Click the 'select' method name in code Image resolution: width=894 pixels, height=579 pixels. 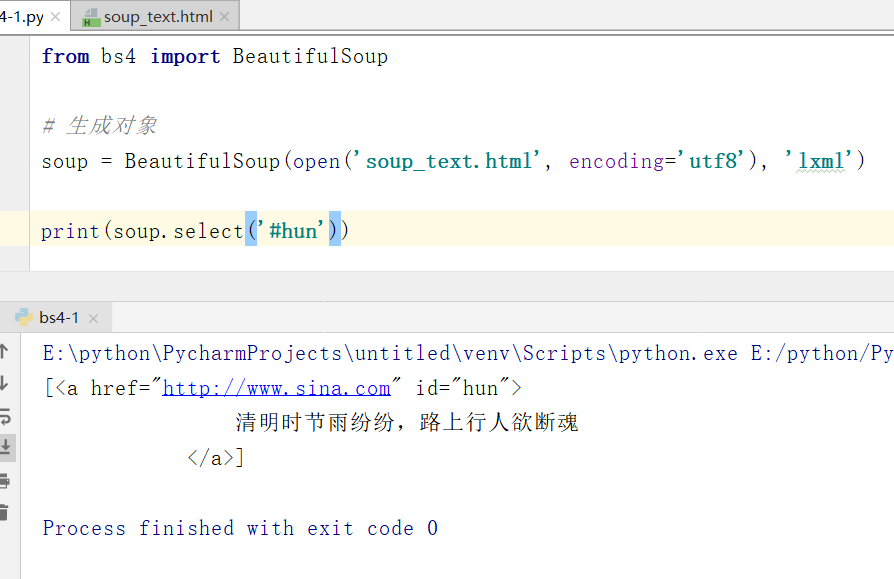click(208, 231)
